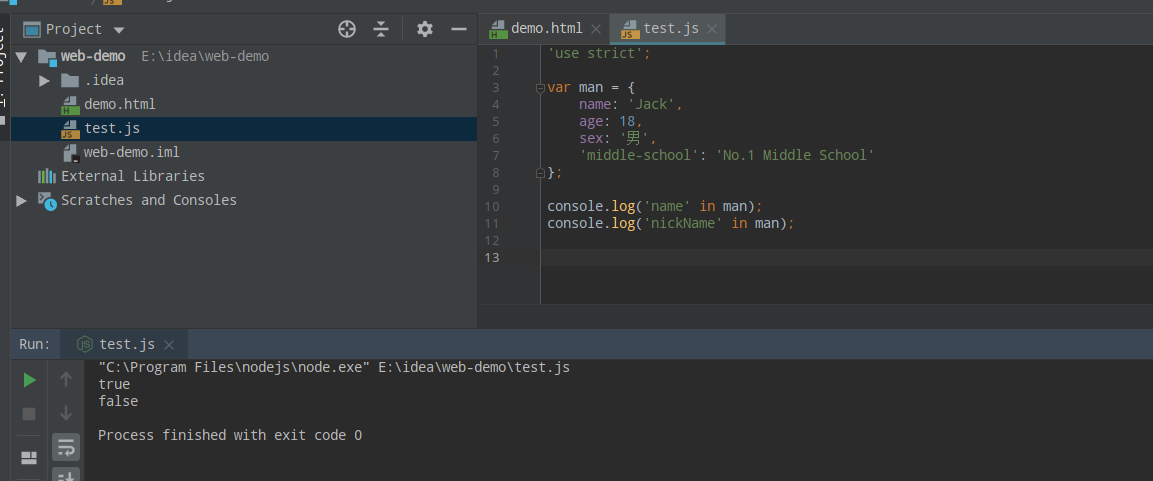Screen dimensions: 1153x481
Task: Collapse the web-demo root folder
Action: [21, 57]
